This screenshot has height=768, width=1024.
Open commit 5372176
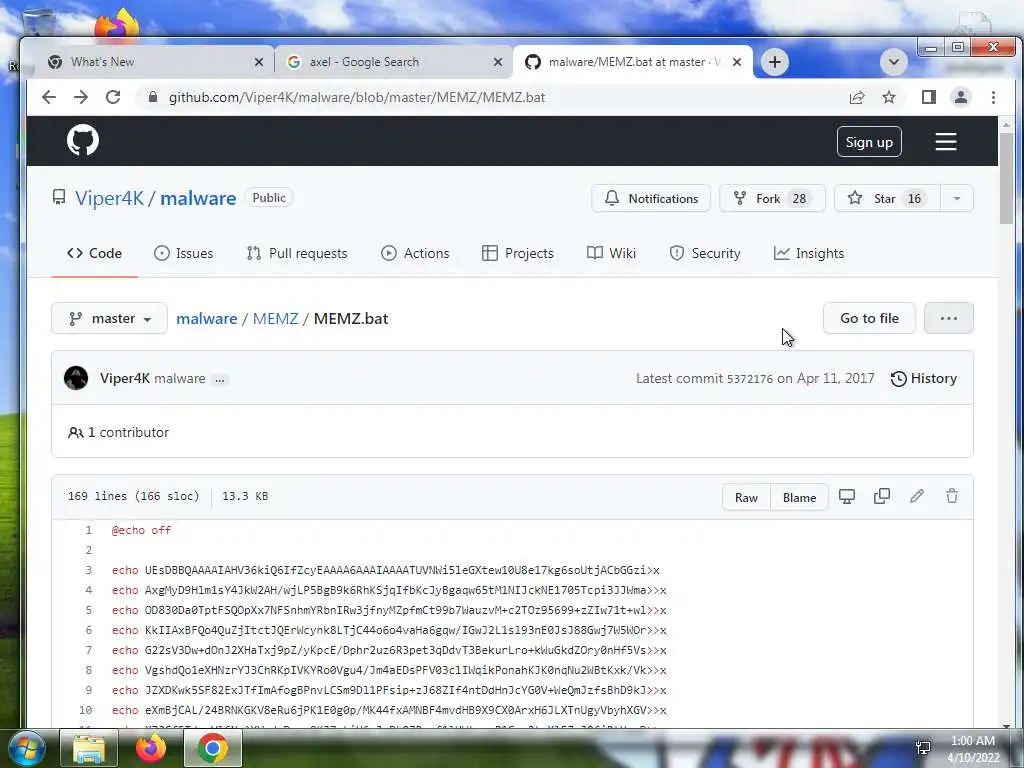click(x=750, y=379)
